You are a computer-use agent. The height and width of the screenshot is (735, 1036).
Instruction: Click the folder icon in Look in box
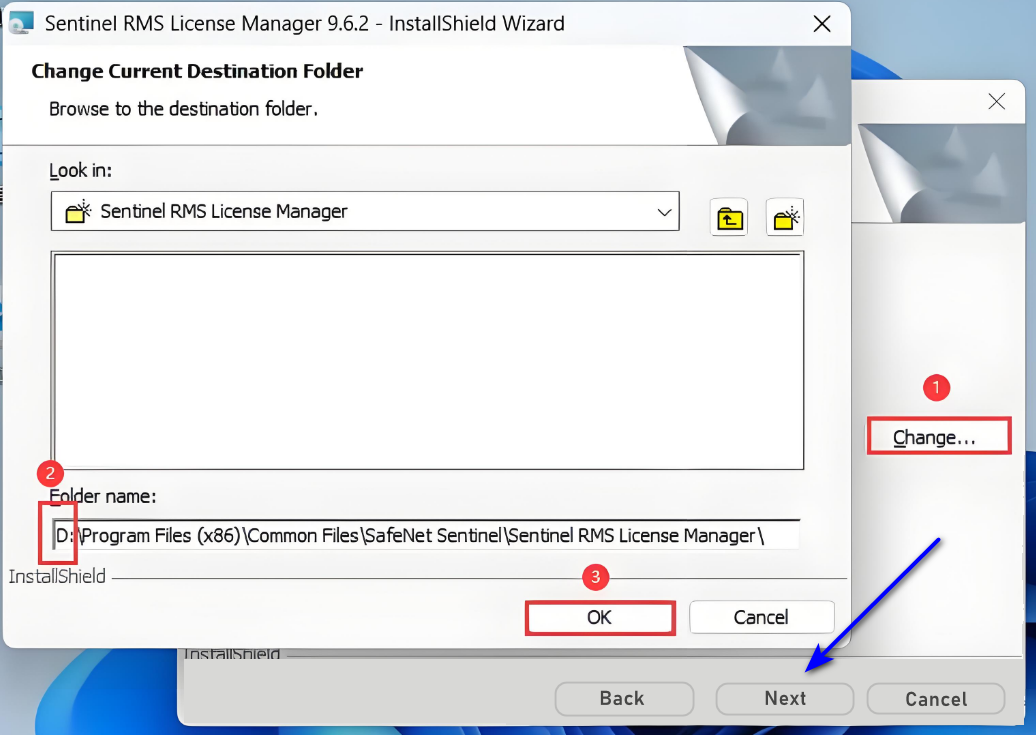pyautogui.click(x=78, y=212)
